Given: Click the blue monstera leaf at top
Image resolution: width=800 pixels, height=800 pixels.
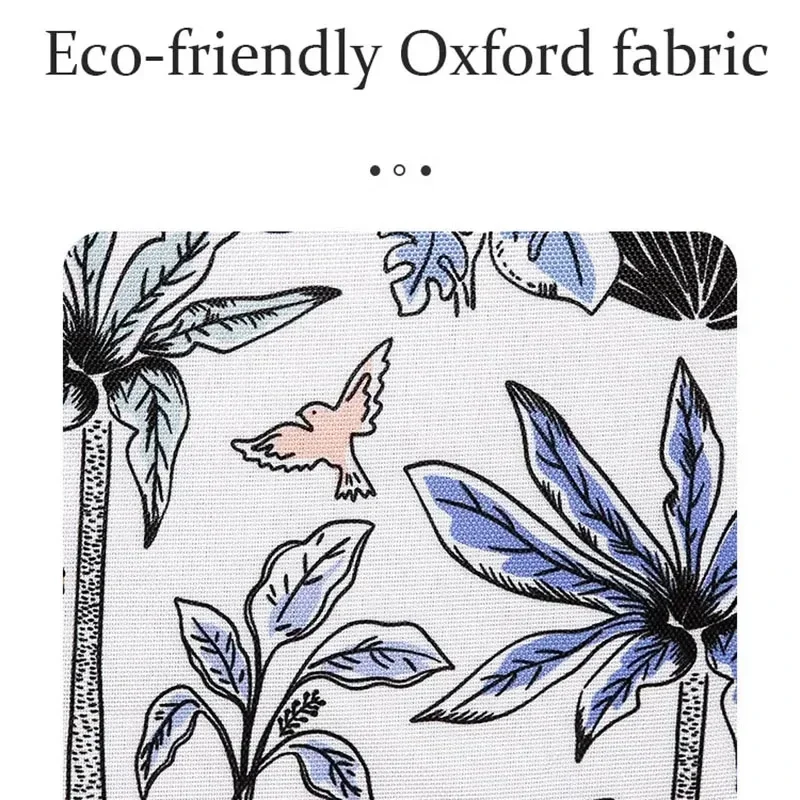Looking at the screenshot, I should [x=431, y=270].
